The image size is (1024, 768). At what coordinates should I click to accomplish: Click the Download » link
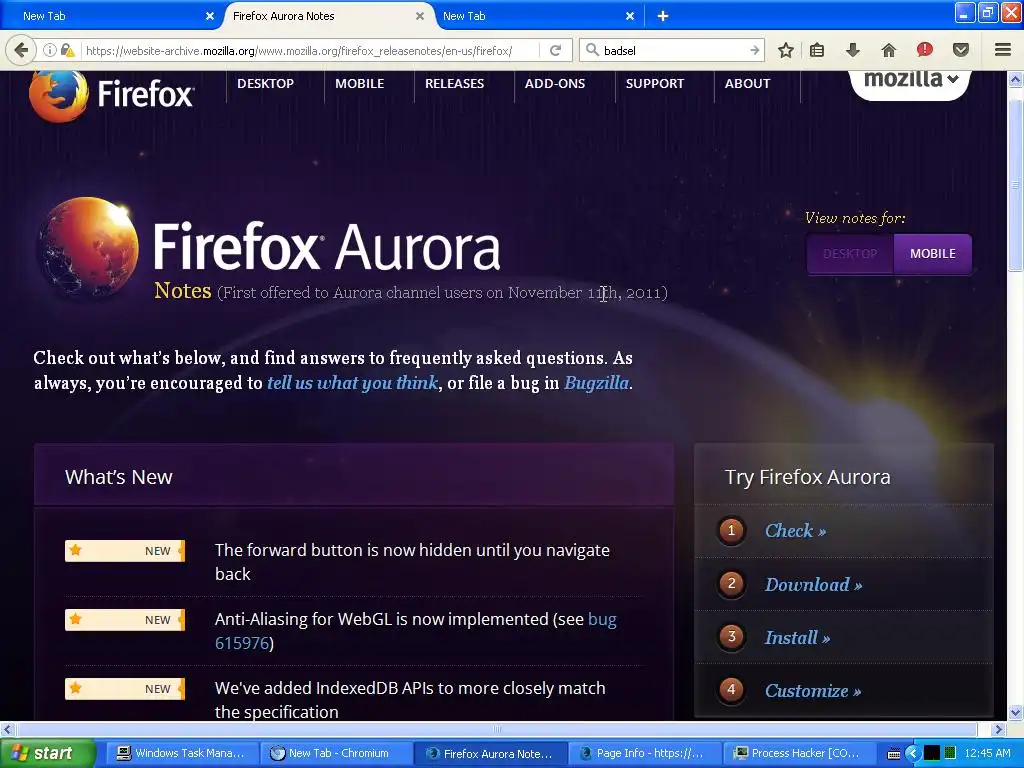coord(814,584)
